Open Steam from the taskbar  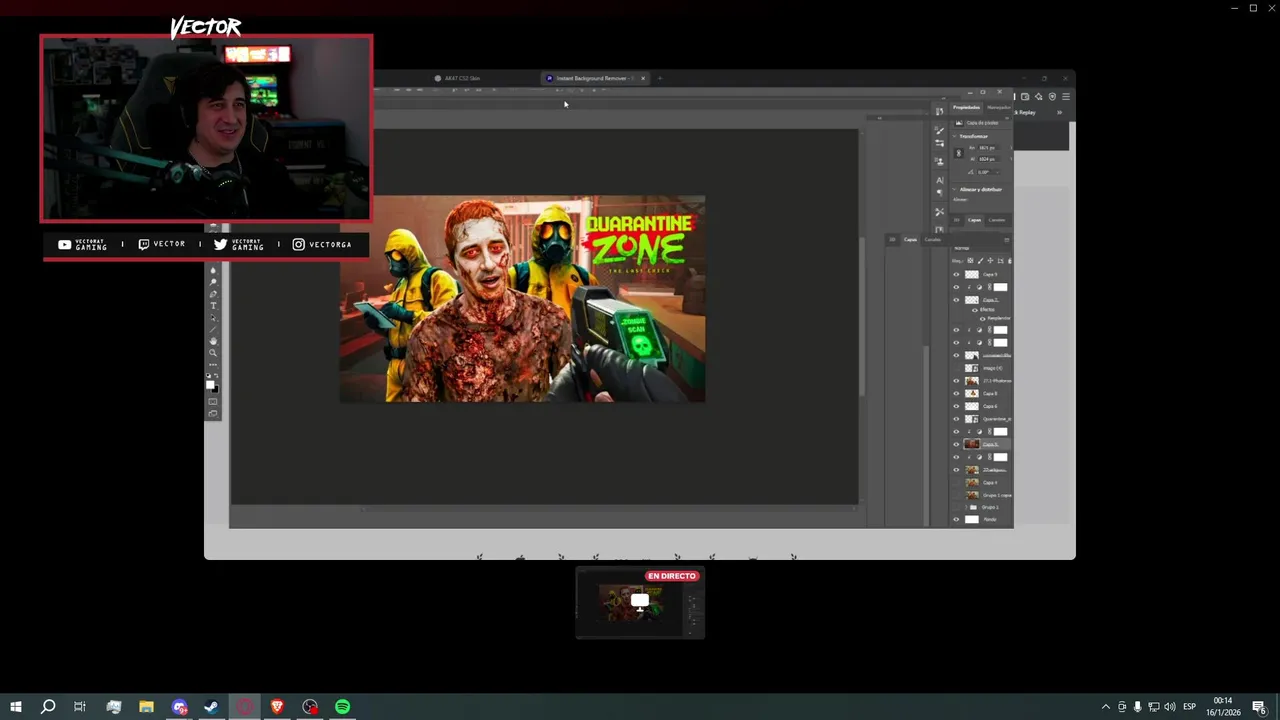(x=212, y=707)
